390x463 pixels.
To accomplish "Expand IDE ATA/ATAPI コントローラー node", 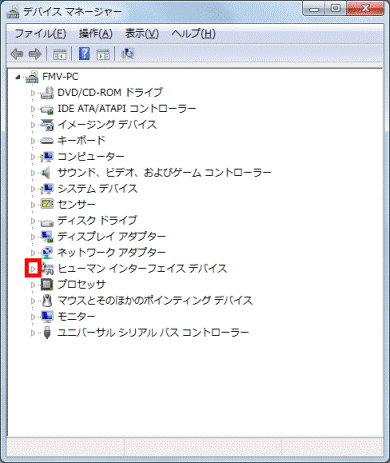I will coord(33,109).
